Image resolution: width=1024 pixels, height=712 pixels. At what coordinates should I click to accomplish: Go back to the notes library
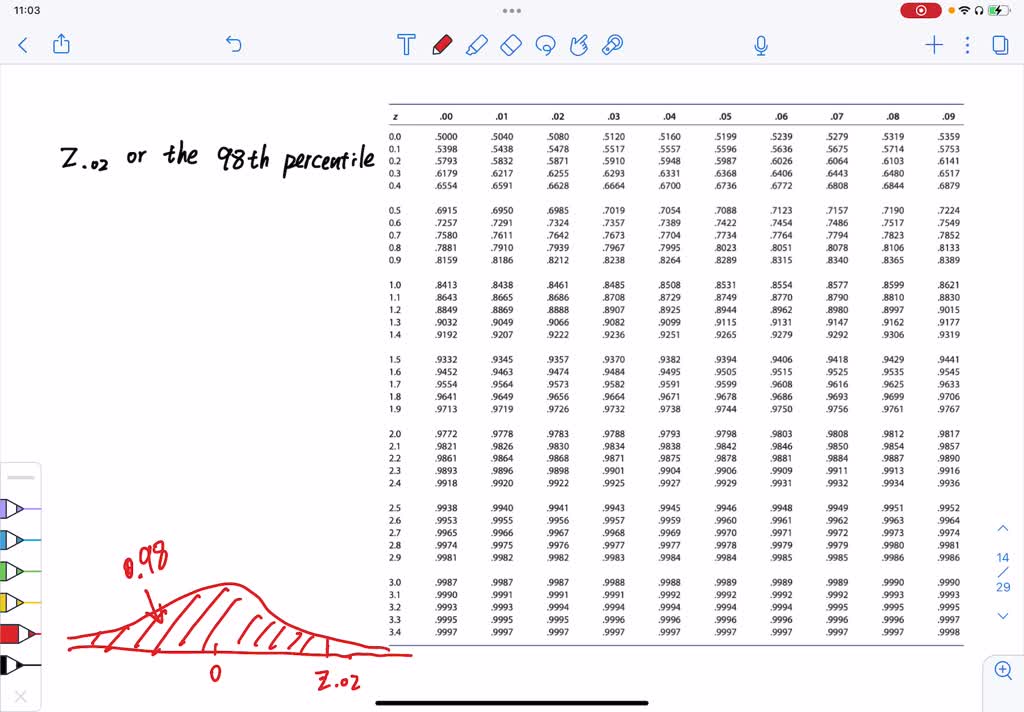coord(22,44)
